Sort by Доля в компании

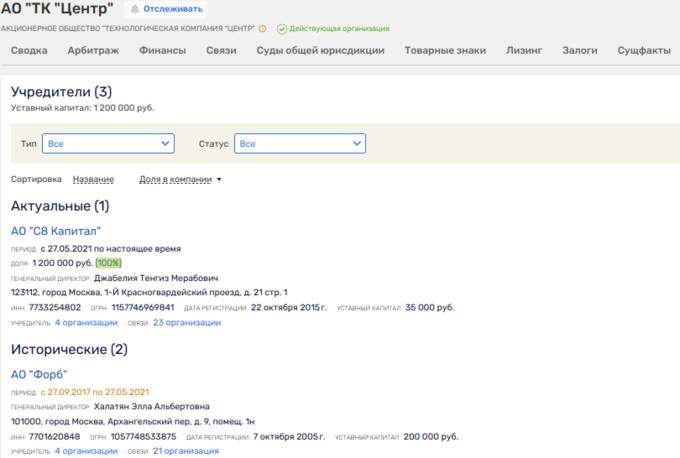[x=175, y=179]
